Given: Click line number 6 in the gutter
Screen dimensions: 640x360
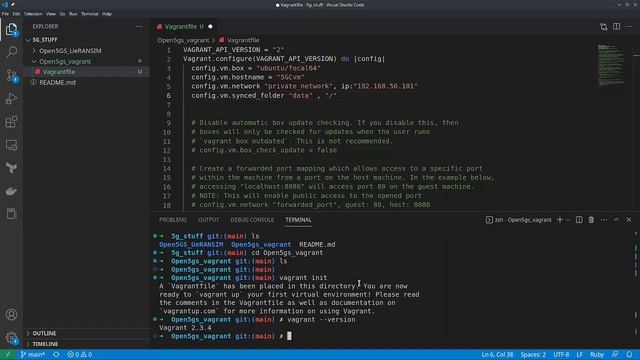Looking at the screenshot, I should point(169,96).
